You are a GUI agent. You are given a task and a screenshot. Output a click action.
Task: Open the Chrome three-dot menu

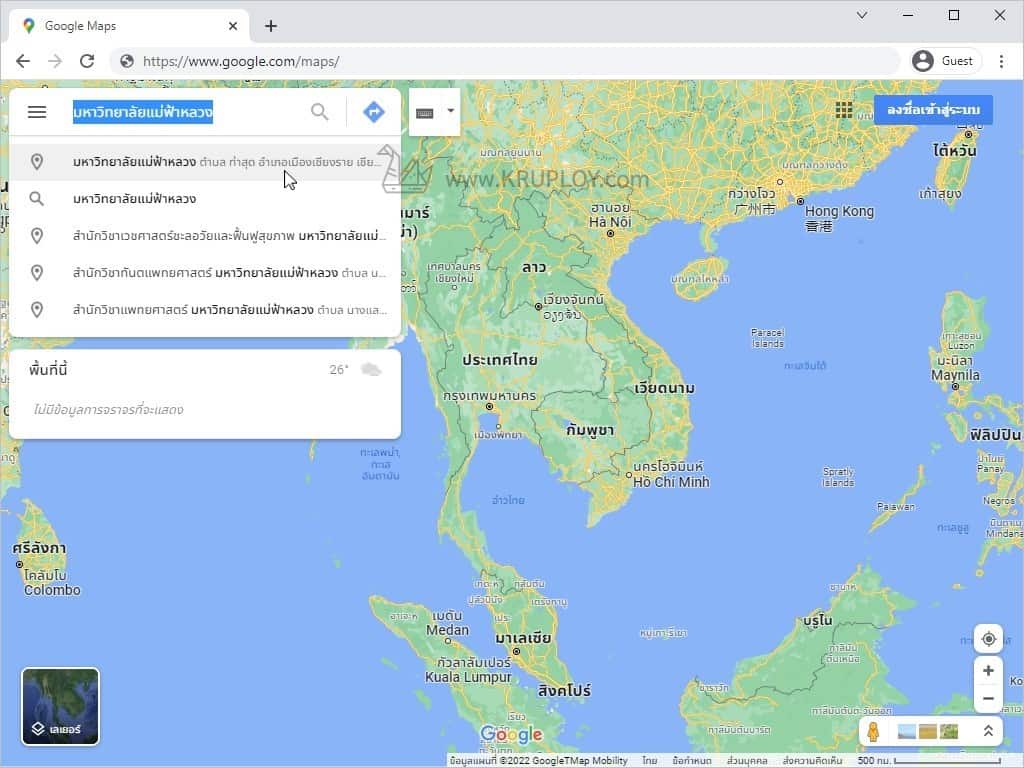click(1001, 61)
